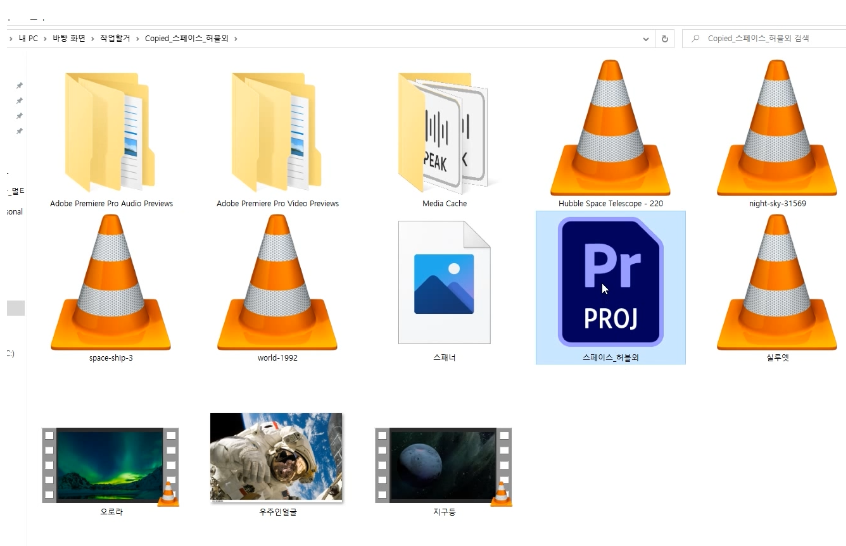Viewport: 846px width, 546px height.
Task: Go to 바탕 화면 in breadcrumb
Action: pos(69,38)
